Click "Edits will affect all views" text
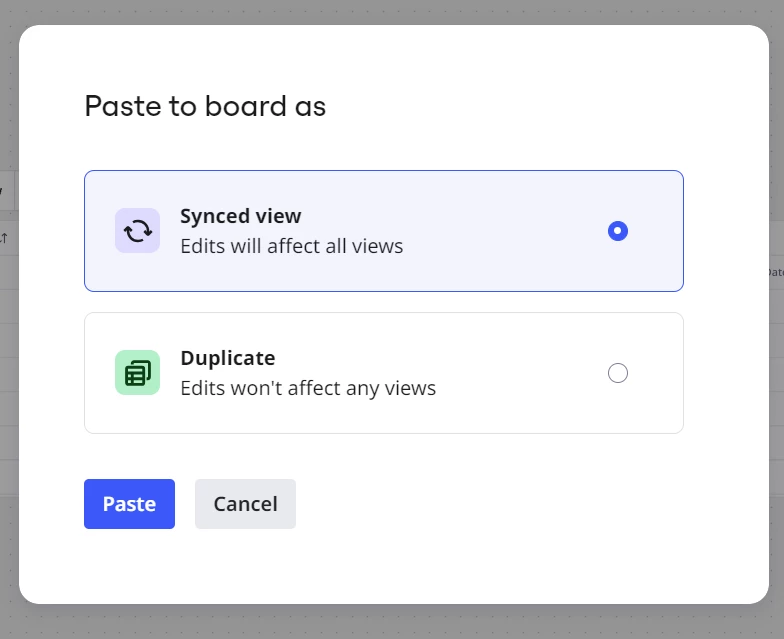Image resolution: width=784 pixels, height=639 pixels. [292, 246]
